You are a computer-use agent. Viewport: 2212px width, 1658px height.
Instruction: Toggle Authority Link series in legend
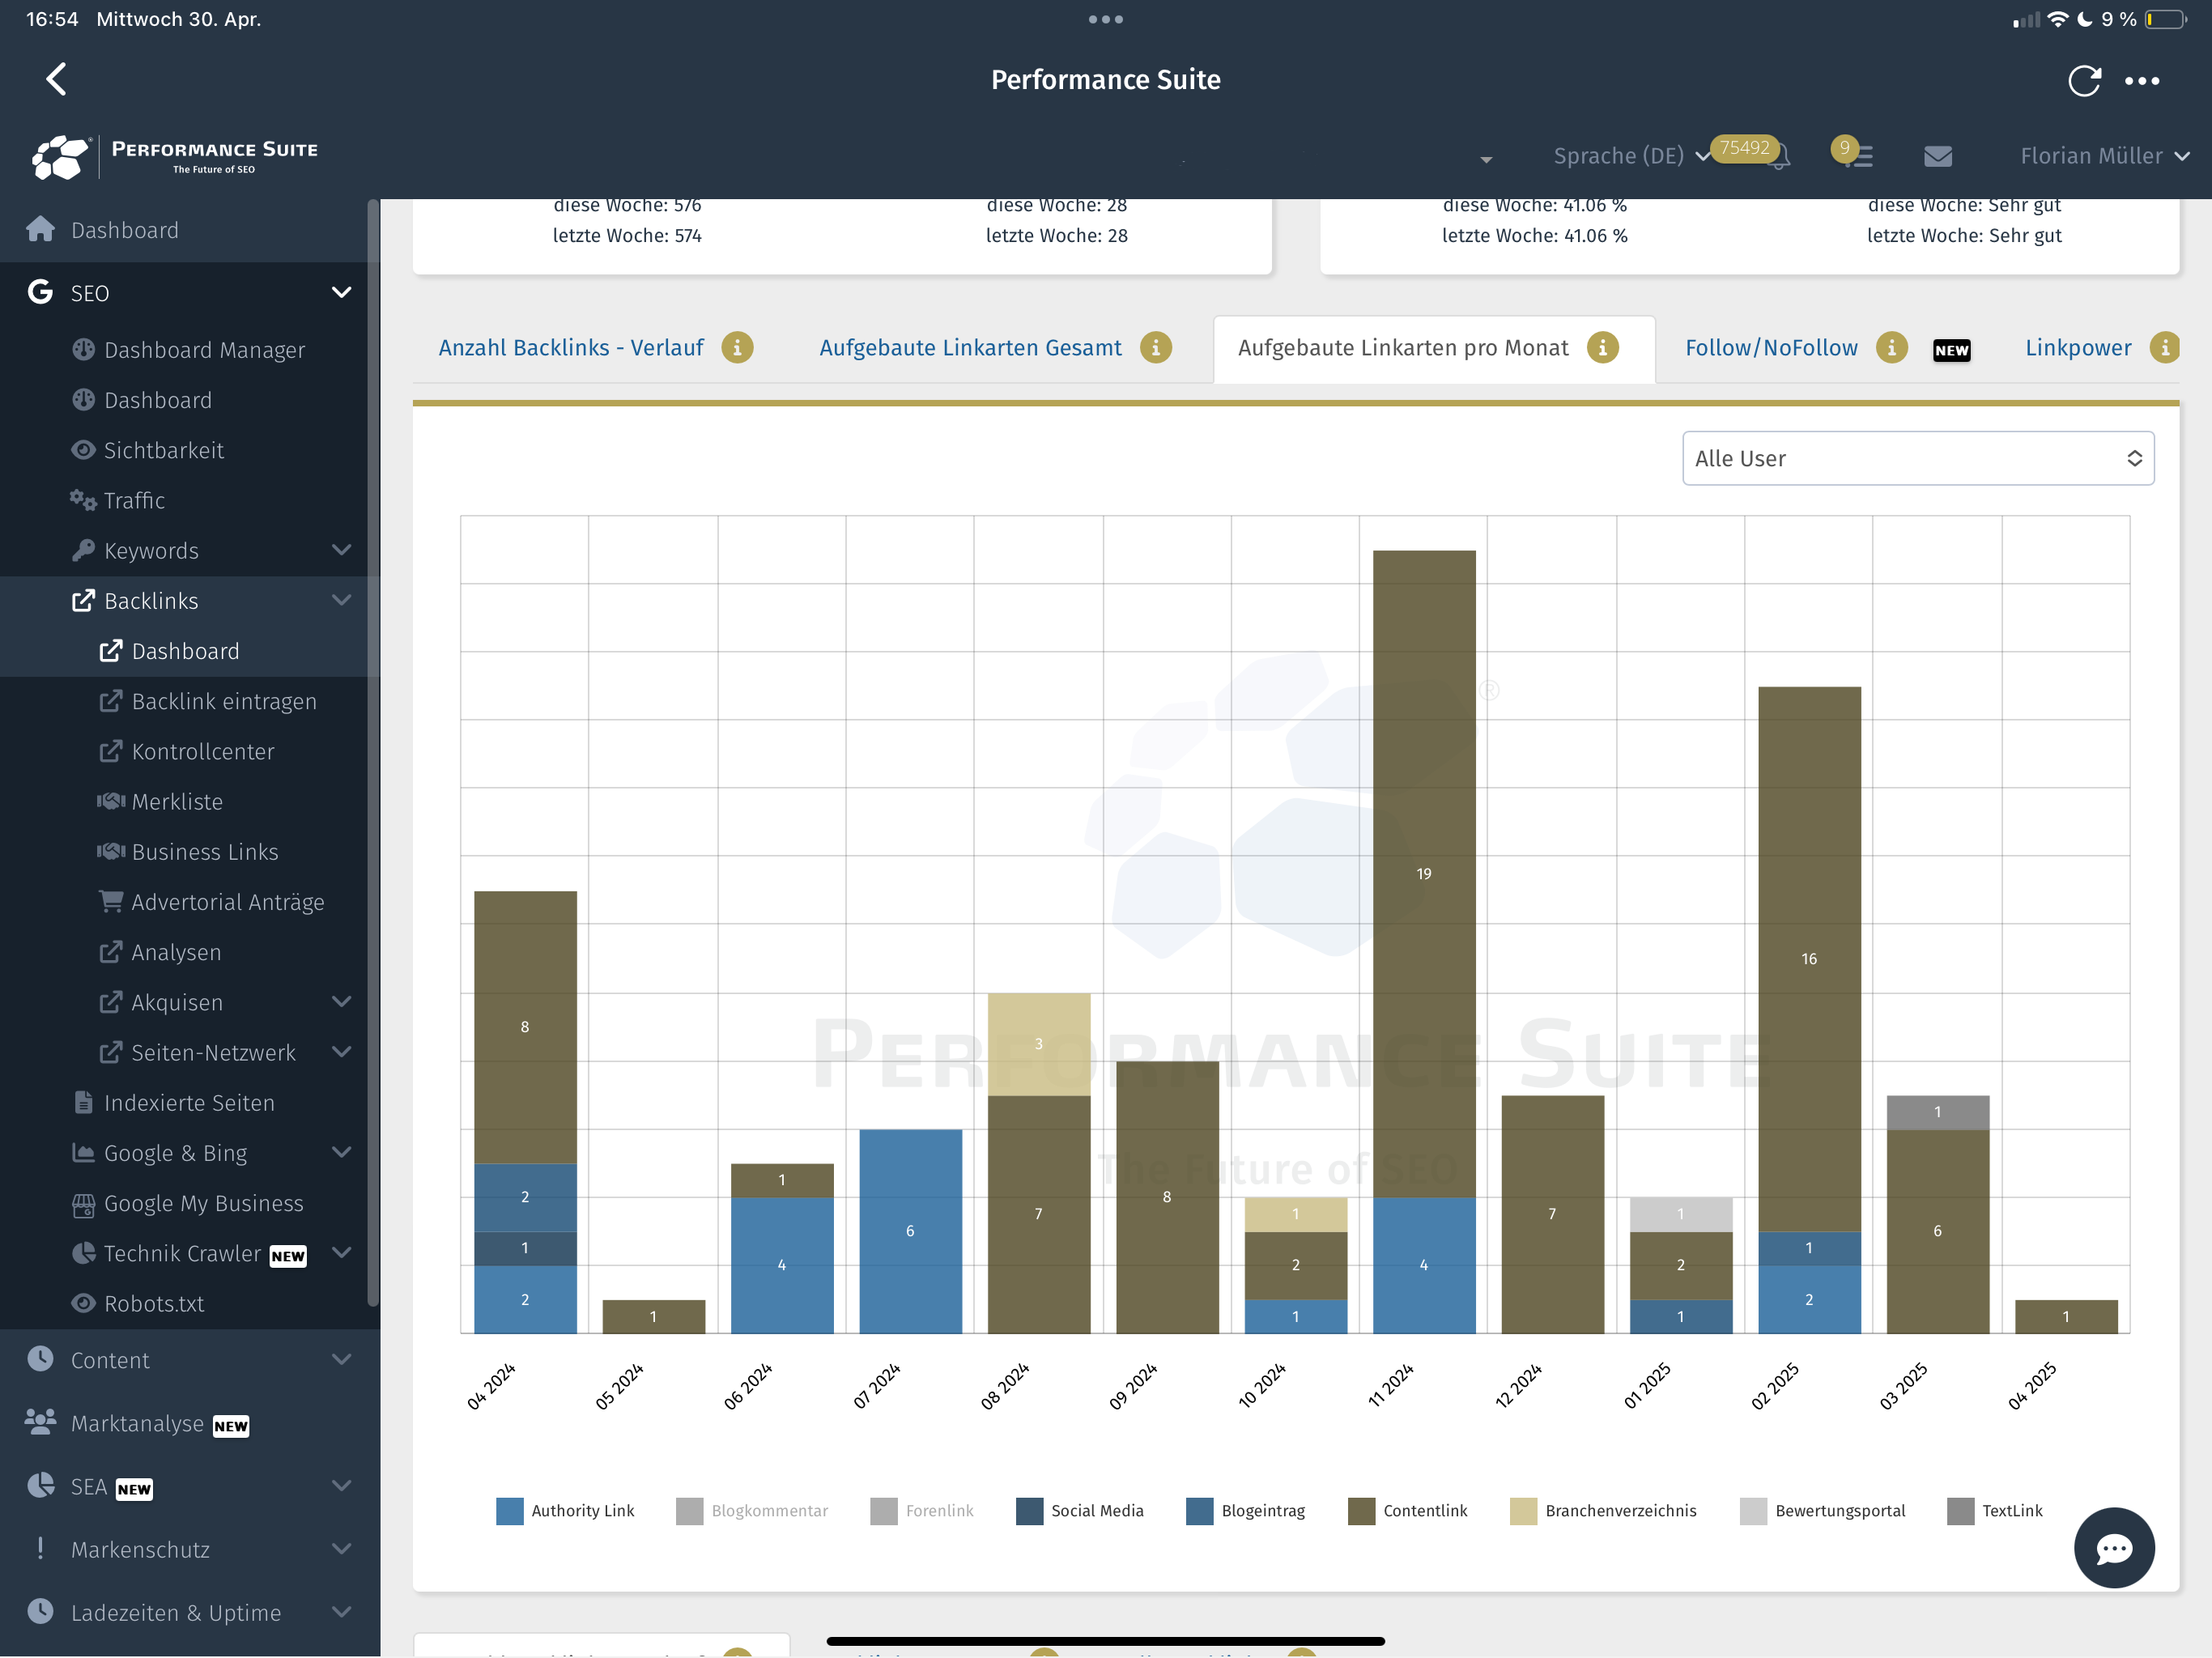pos(566,1511)
